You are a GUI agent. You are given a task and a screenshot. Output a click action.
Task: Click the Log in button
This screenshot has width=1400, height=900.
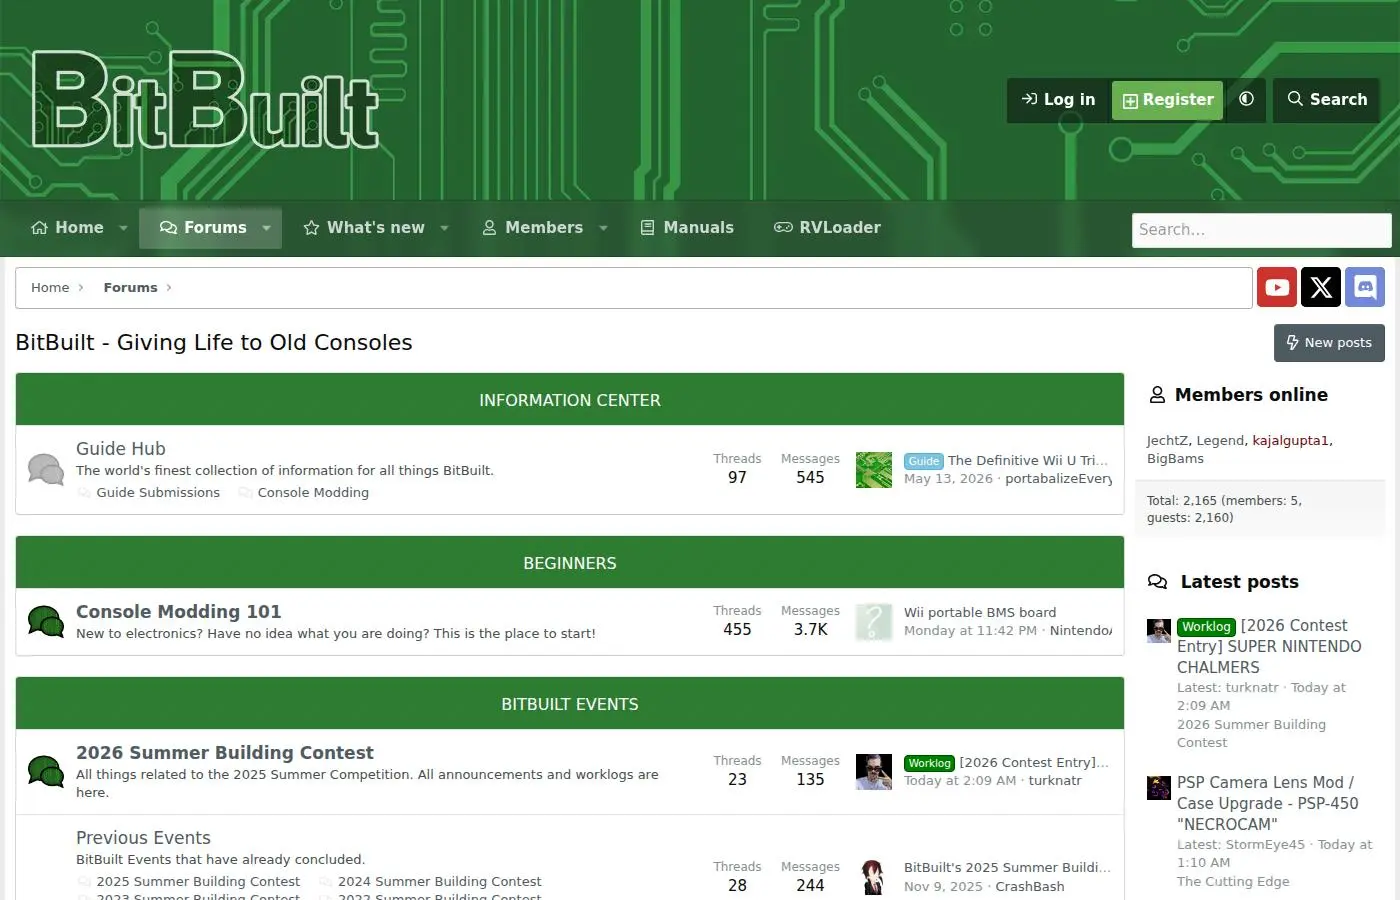tap(1058, 100)
